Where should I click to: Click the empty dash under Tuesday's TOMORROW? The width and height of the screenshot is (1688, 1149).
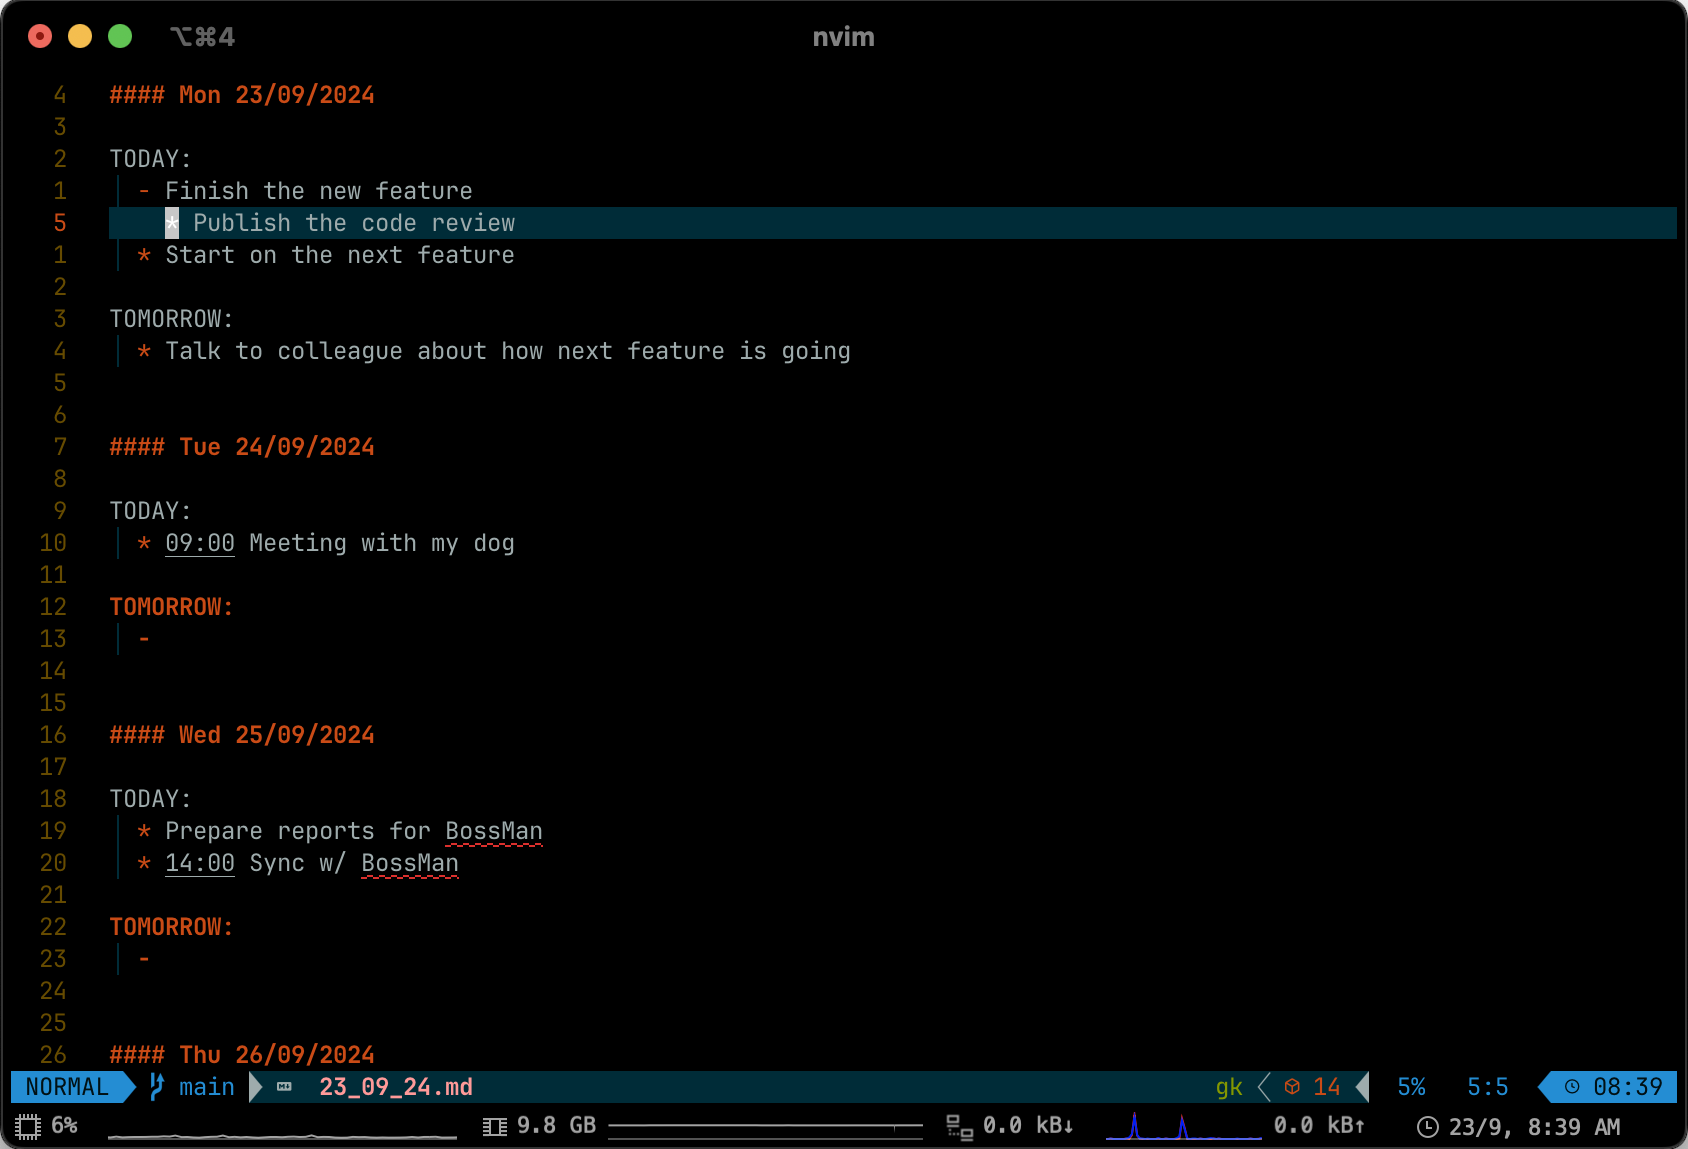pyautogui.click(x=145, y=639)
